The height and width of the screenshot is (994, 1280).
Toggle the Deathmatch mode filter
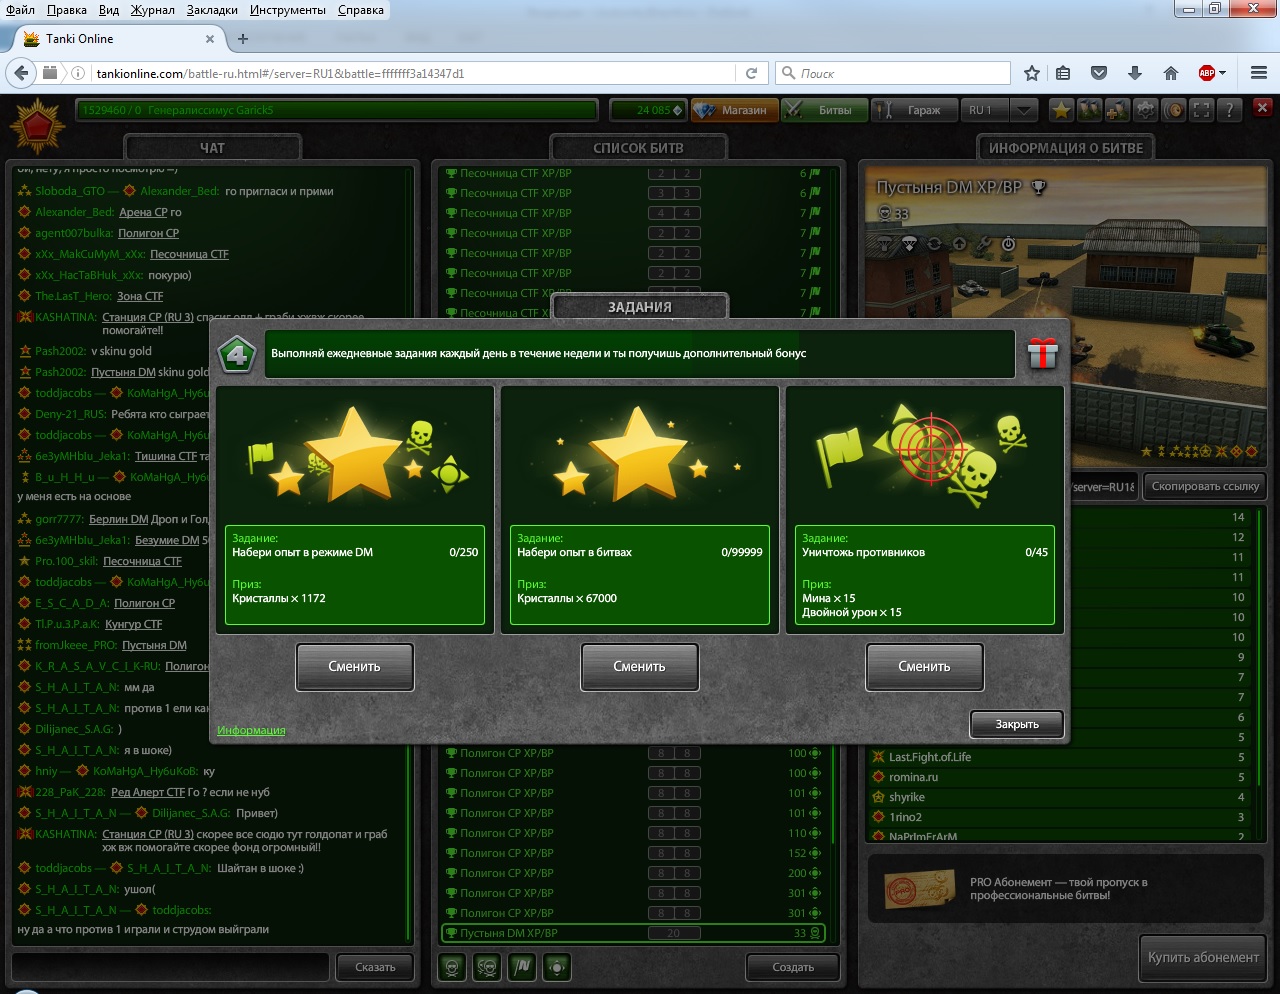(452, 967)
